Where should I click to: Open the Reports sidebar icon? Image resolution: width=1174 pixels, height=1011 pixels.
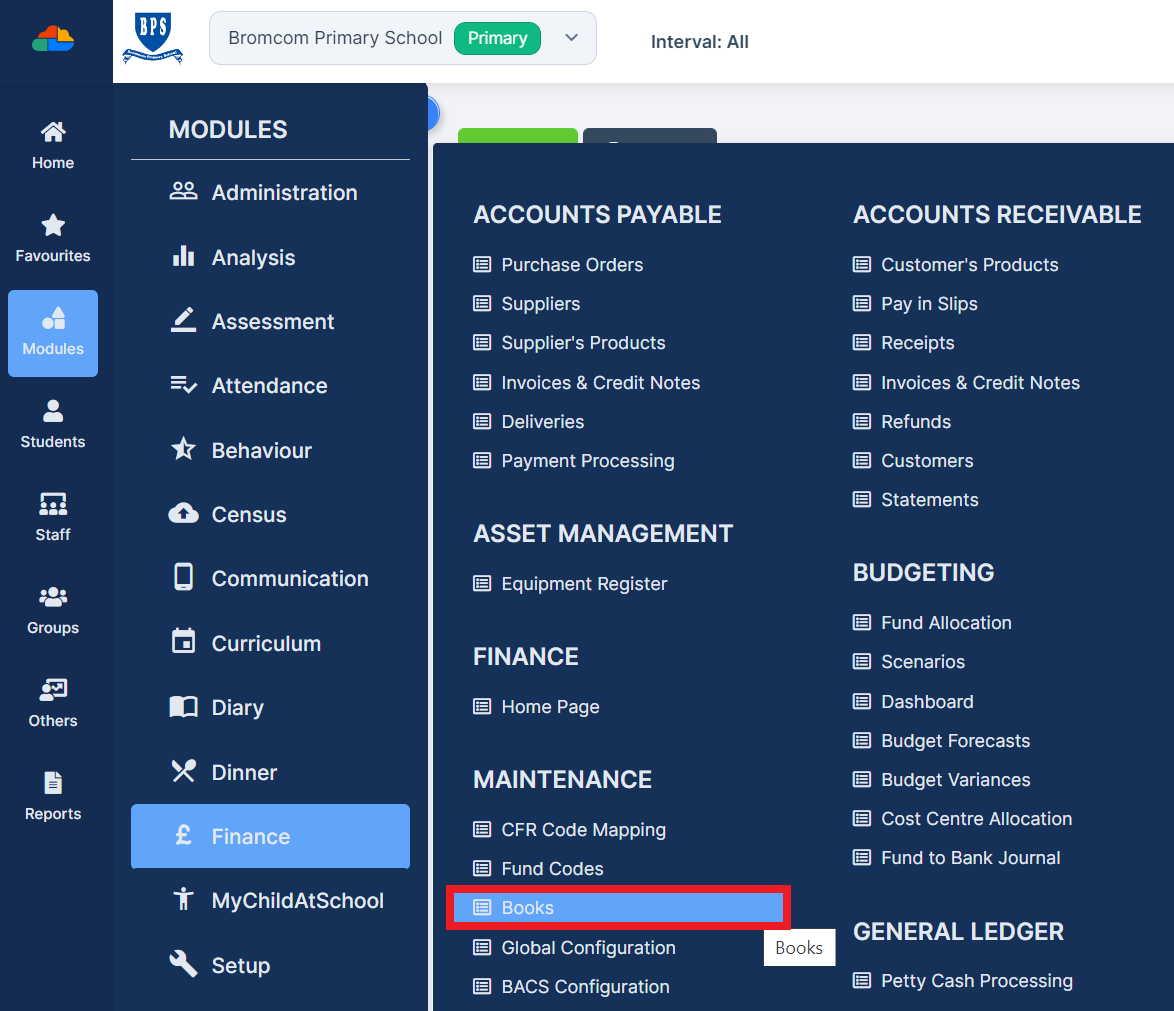(52, 783)
